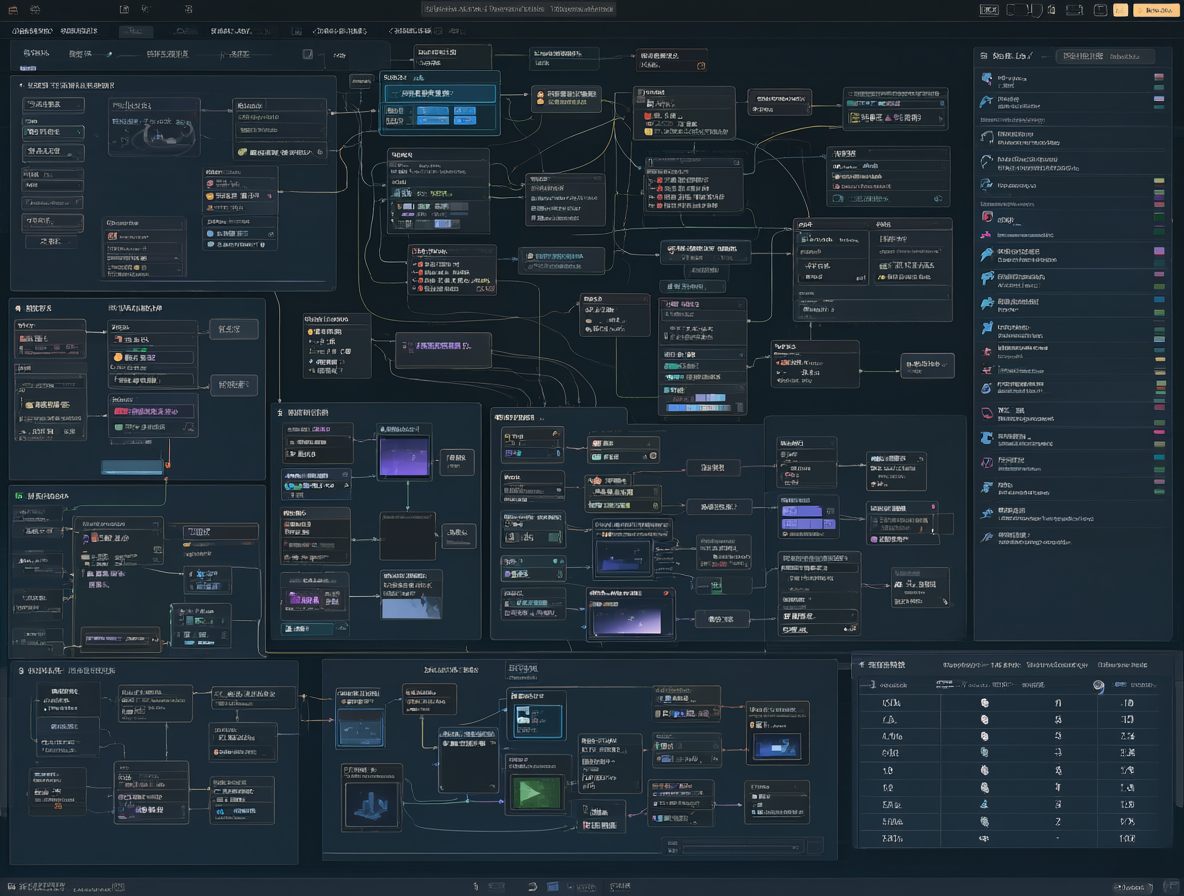This screenshot has width=1184, height=896.
Task: Select the red square icon in right list panel
Action: click(x=987, y=217)
